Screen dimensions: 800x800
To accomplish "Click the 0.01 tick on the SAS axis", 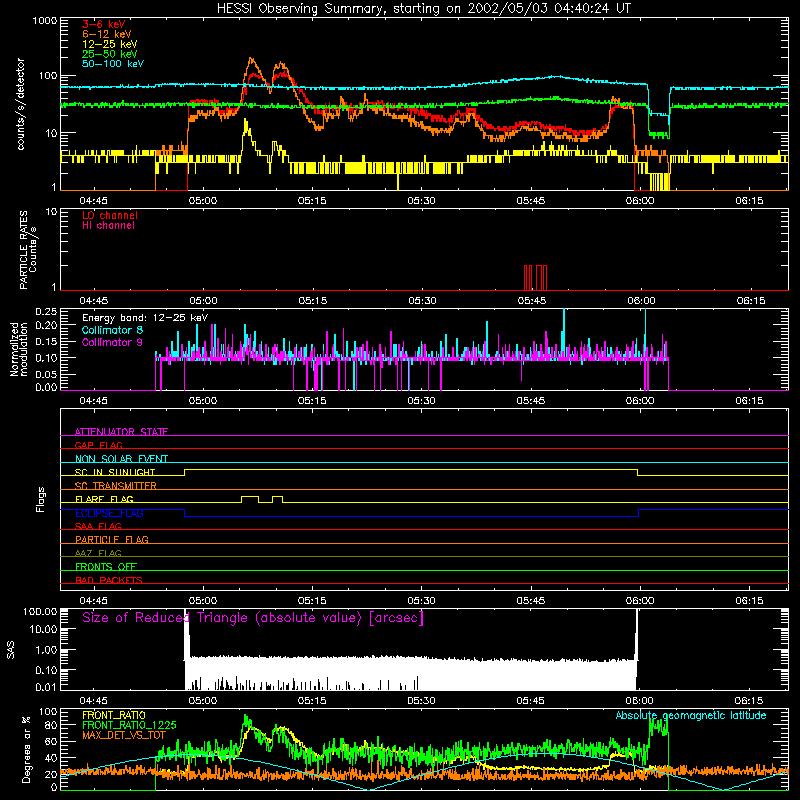I will pos(46,687).
